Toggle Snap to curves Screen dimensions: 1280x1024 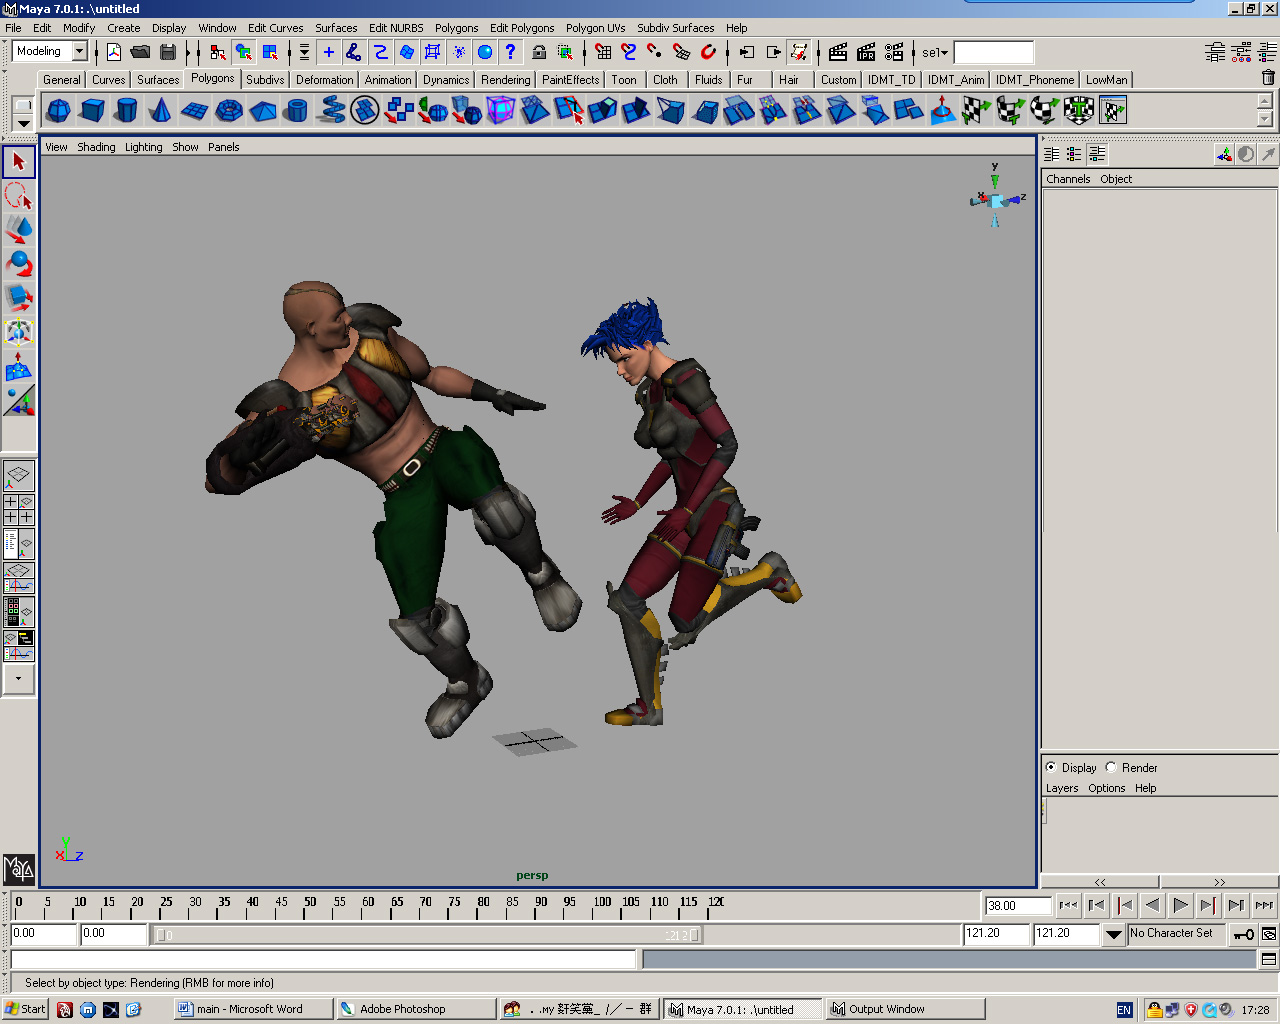(x=629, y=52)
